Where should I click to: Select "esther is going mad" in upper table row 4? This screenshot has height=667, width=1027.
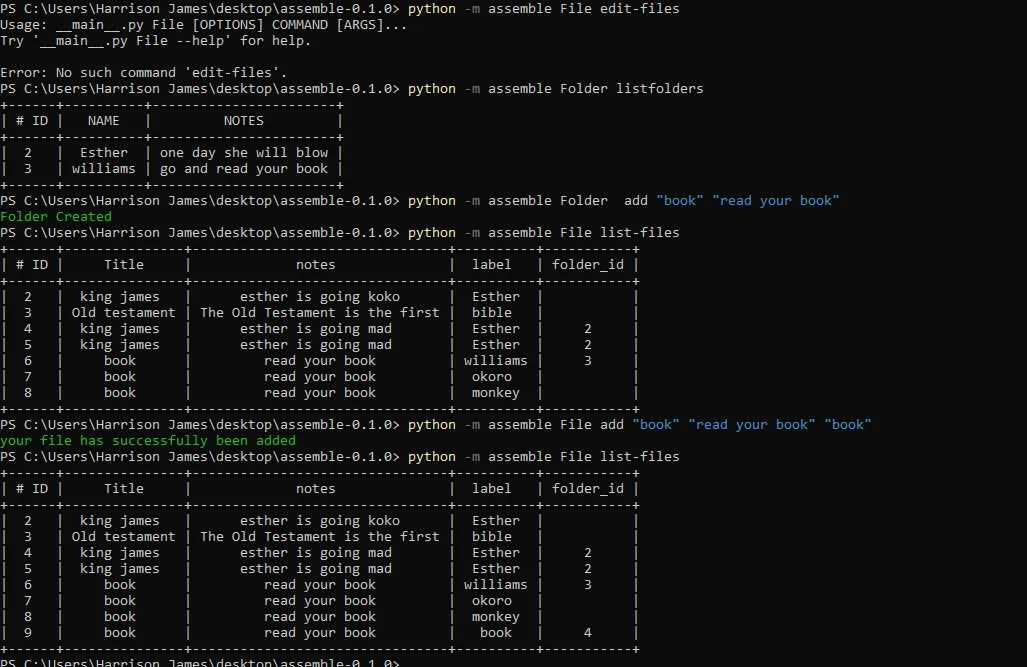316,329
